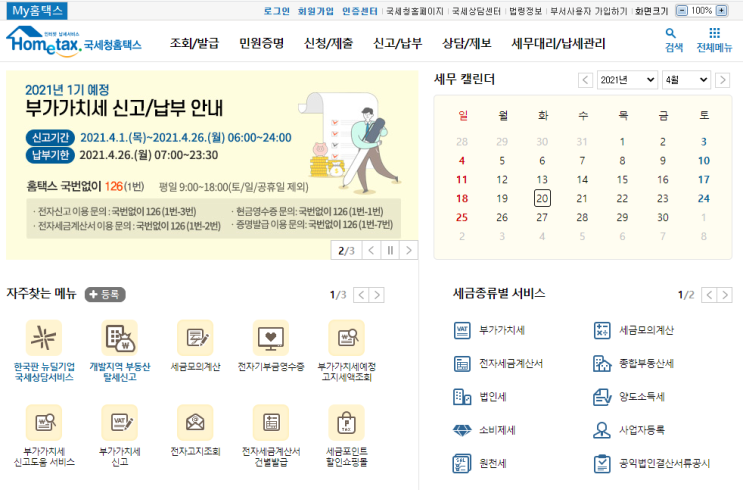
Task: Open the 부가가치세 신고도움 서비스 icon
Action: pos(44,422)
